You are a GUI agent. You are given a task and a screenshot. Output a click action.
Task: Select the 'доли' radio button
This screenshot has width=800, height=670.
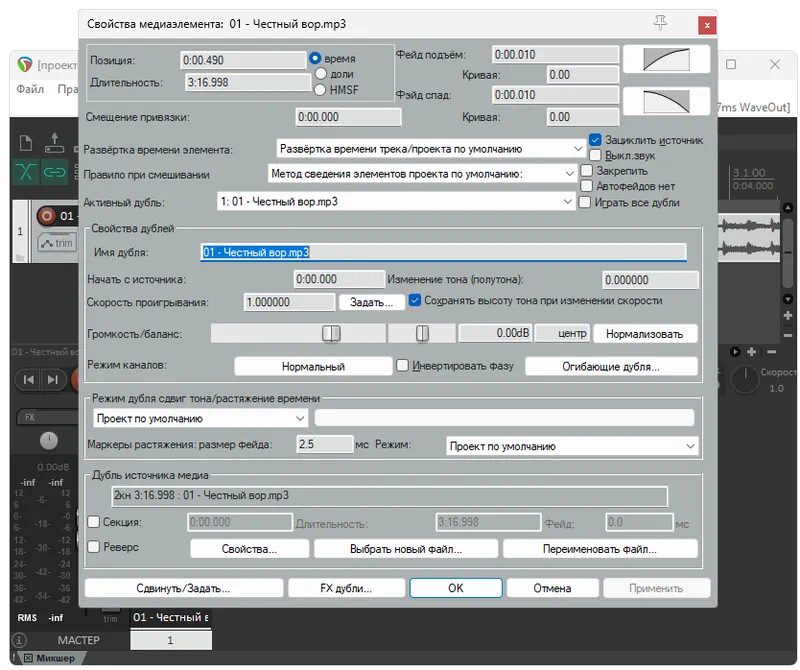click(320, 73)
